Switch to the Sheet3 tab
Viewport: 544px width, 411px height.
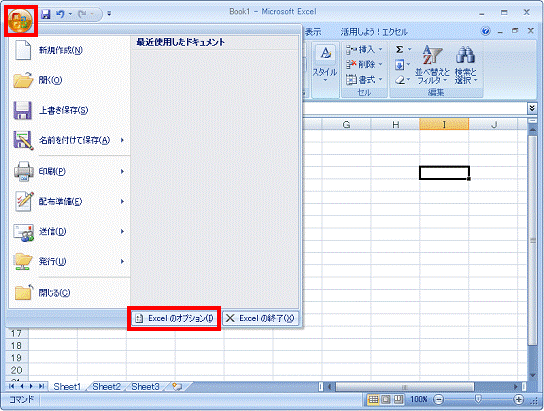(x=145, y=386)
